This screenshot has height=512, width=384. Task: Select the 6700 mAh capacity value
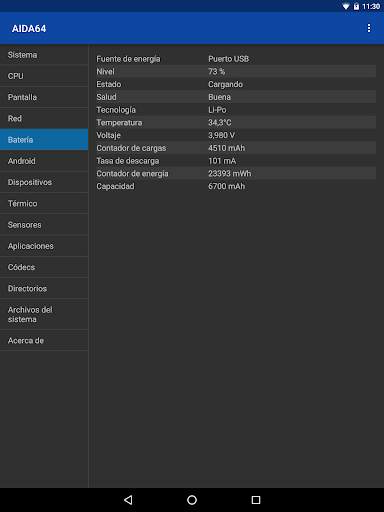227,186
